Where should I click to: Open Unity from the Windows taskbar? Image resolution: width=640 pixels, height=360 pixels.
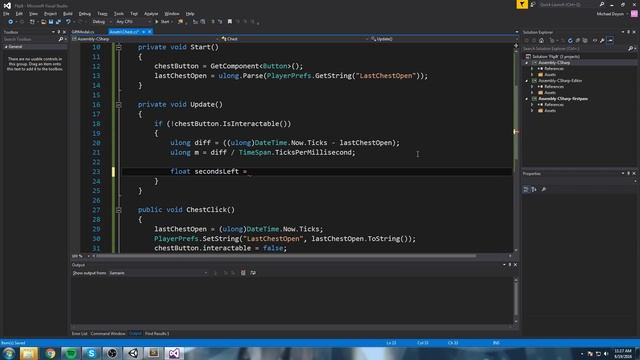click(133, 353)
